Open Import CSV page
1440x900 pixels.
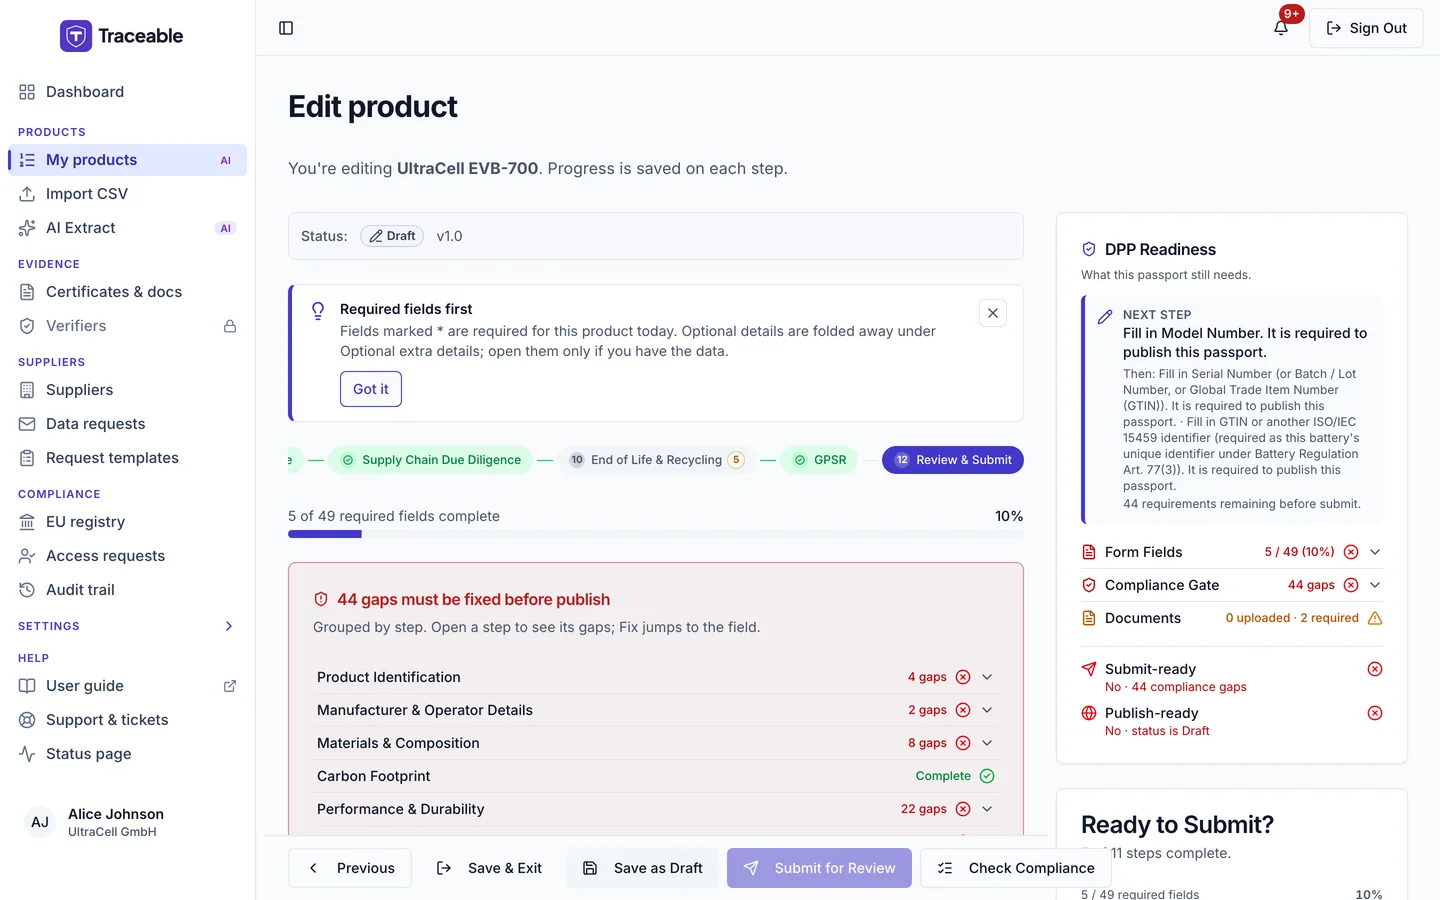127,194
